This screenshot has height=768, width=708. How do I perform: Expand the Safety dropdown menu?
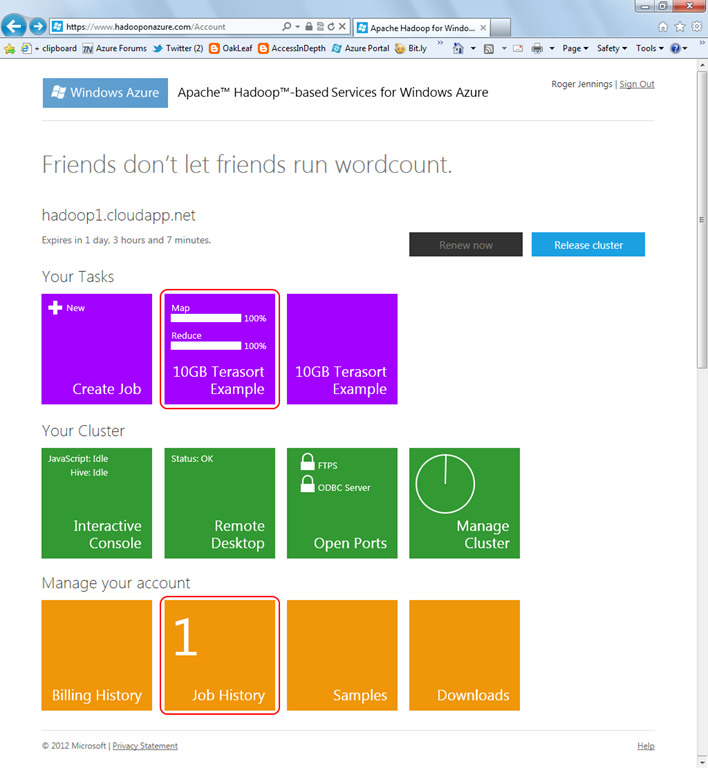pyautogui.click(x=612, y=48)
